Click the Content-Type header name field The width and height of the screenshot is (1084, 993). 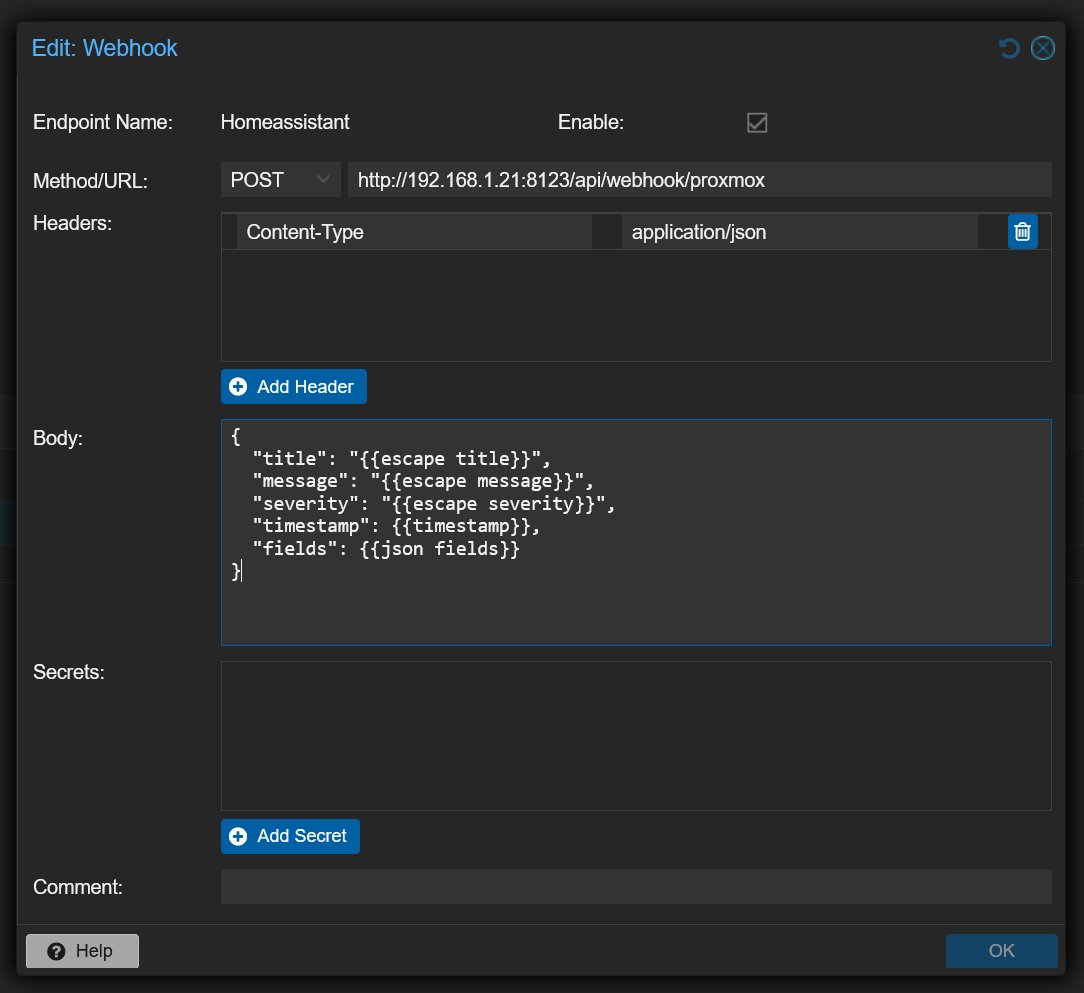(x=414, y=232)
